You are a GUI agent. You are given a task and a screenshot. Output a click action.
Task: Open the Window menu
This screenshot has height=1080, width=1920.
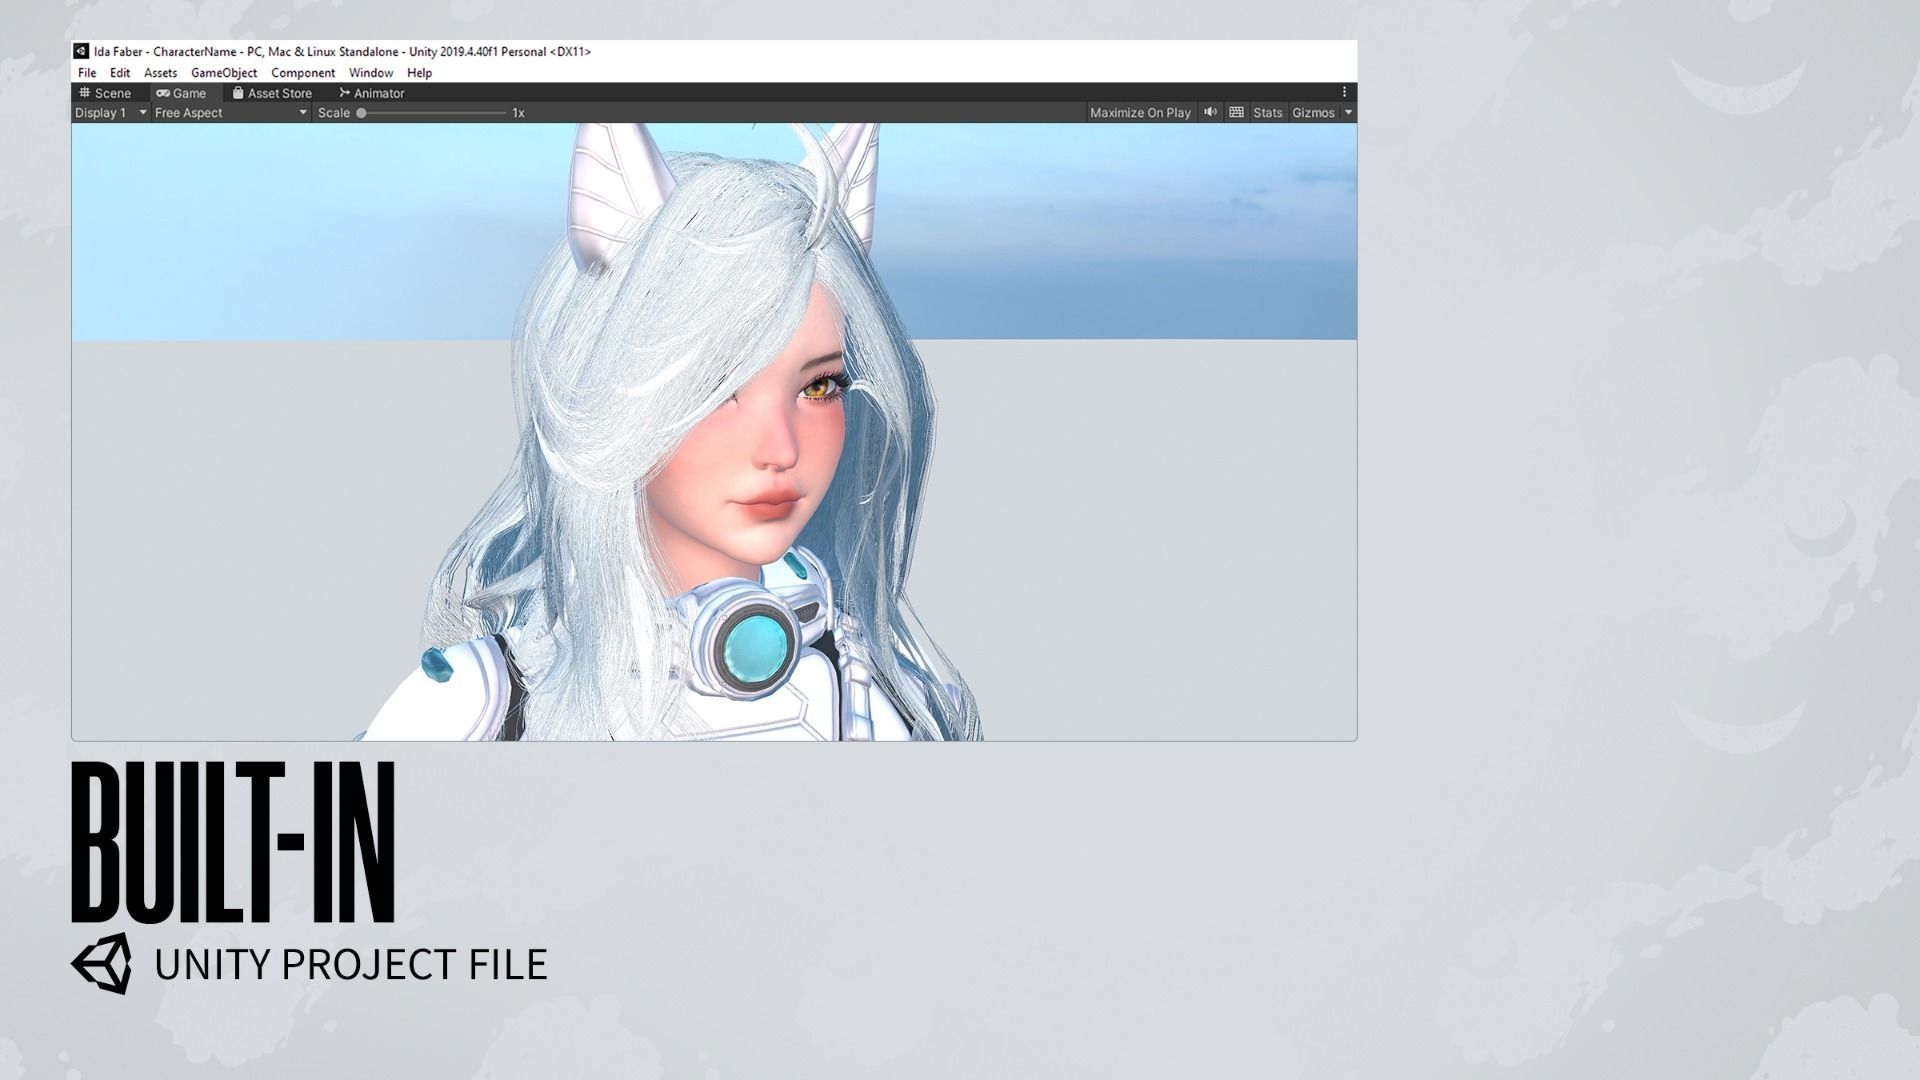(x=370, y=73)
